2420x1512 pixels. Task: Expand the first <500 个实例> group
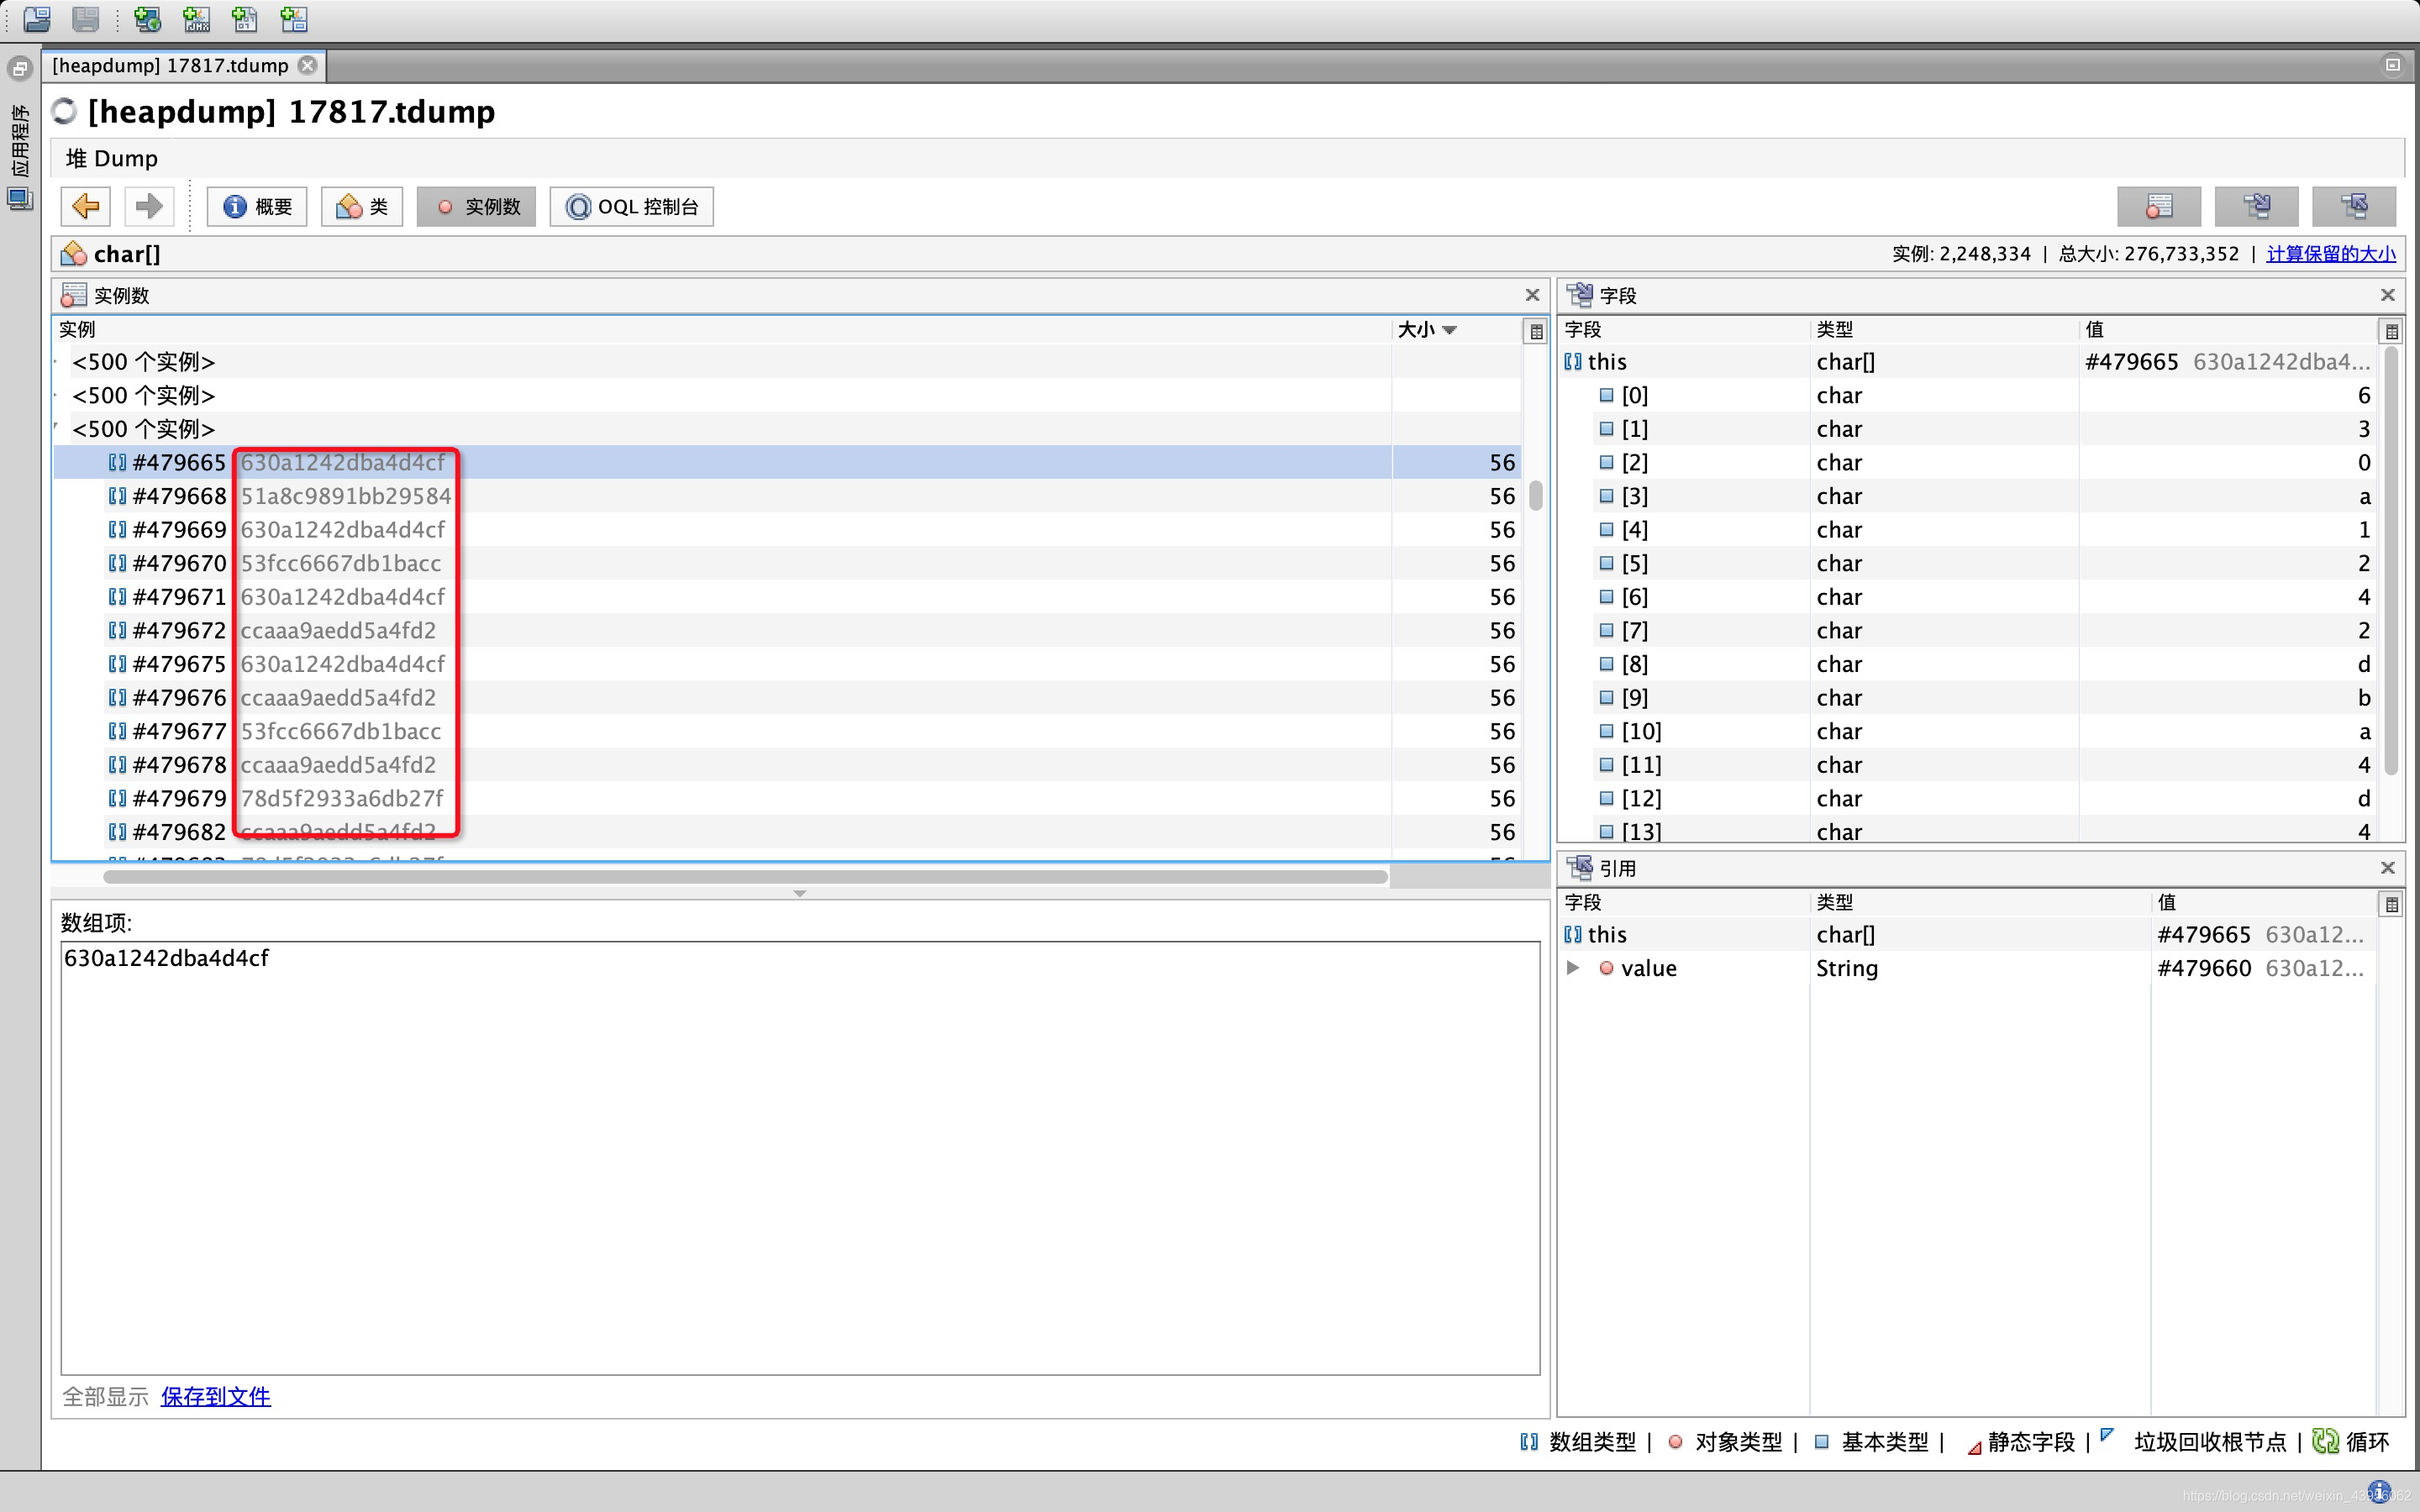click(58, 362)
